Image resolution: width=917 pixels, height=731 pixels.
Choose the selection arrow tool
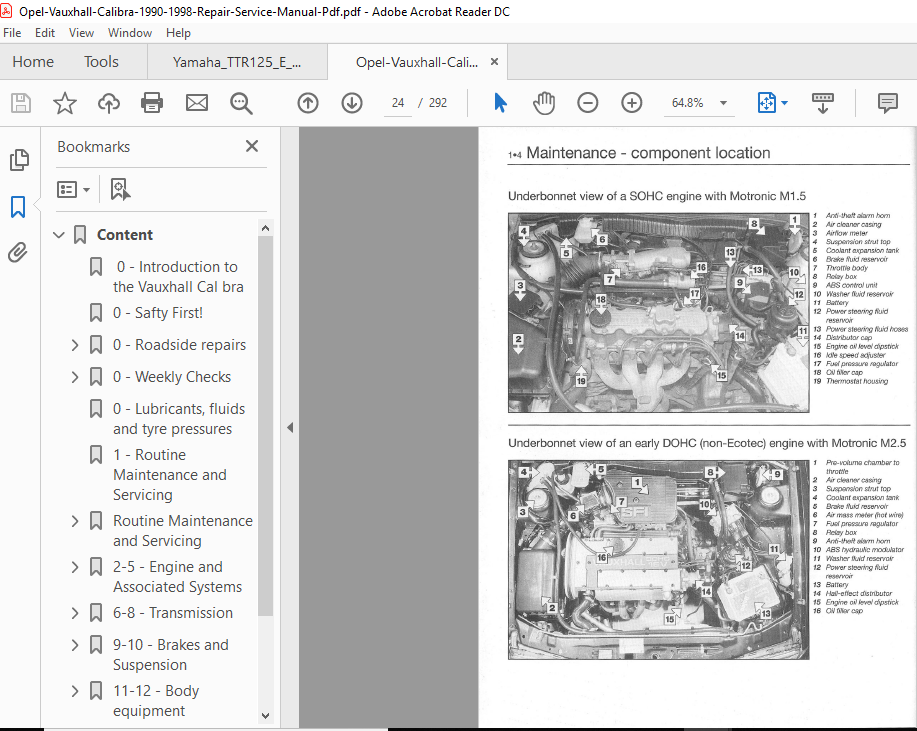(500, 103)
